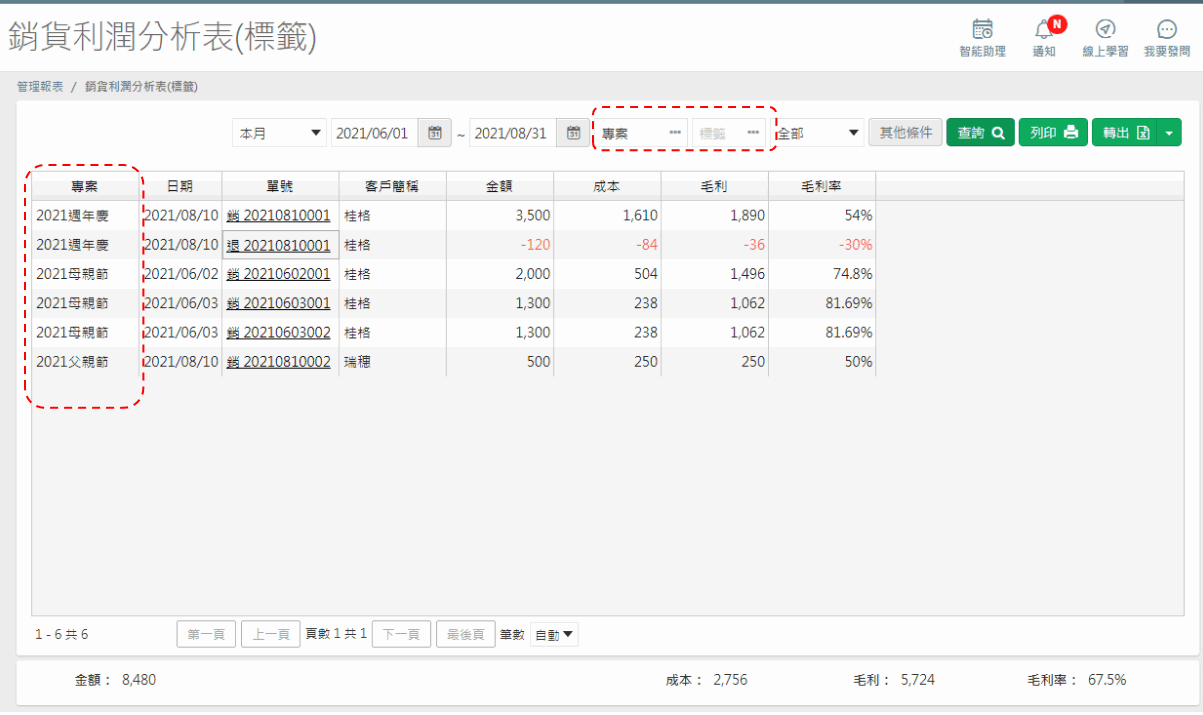Click the end date field 2021/08/31
The image size is (1203, 715).
513,133
